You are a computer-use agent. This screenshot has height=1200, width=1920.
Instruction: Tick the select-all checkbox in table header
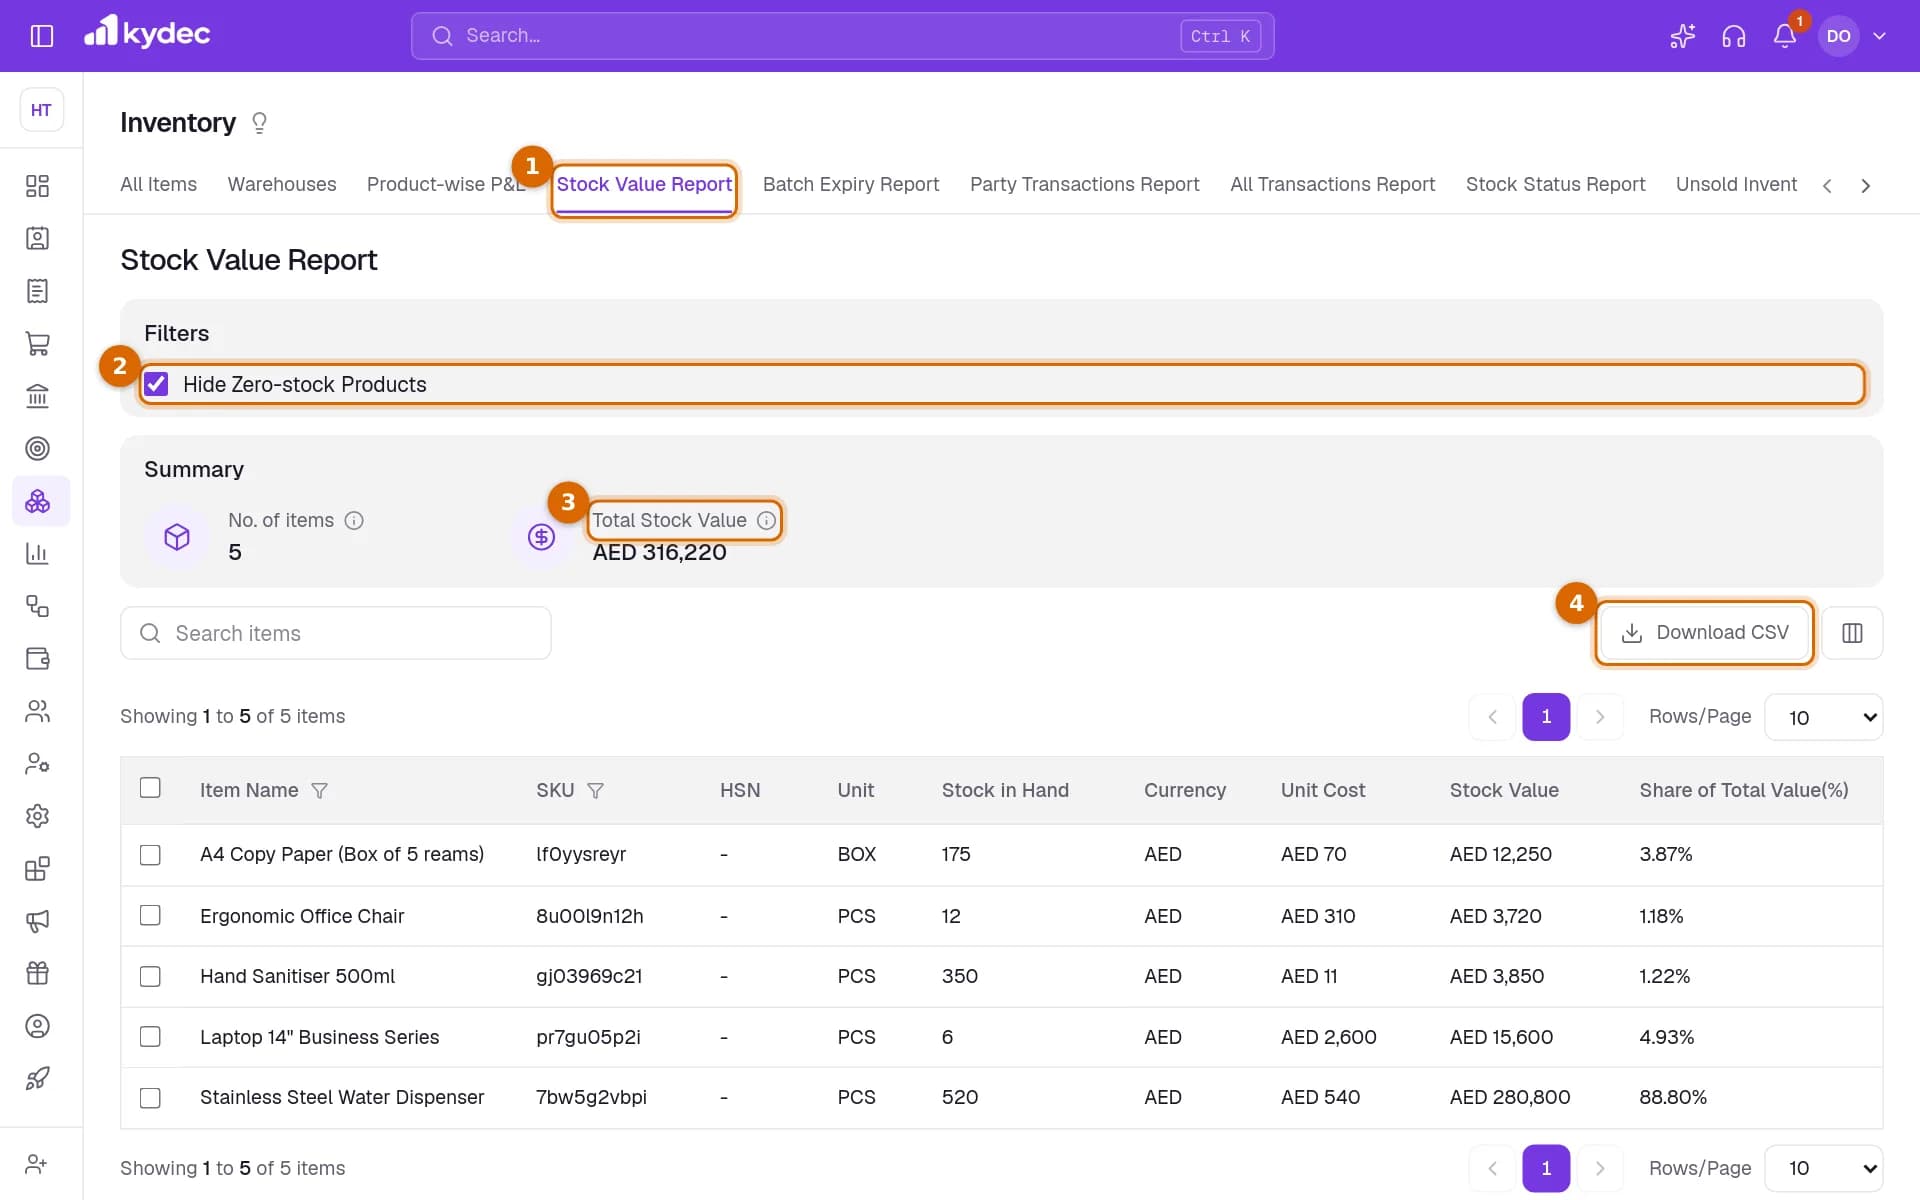pos(150,788)
